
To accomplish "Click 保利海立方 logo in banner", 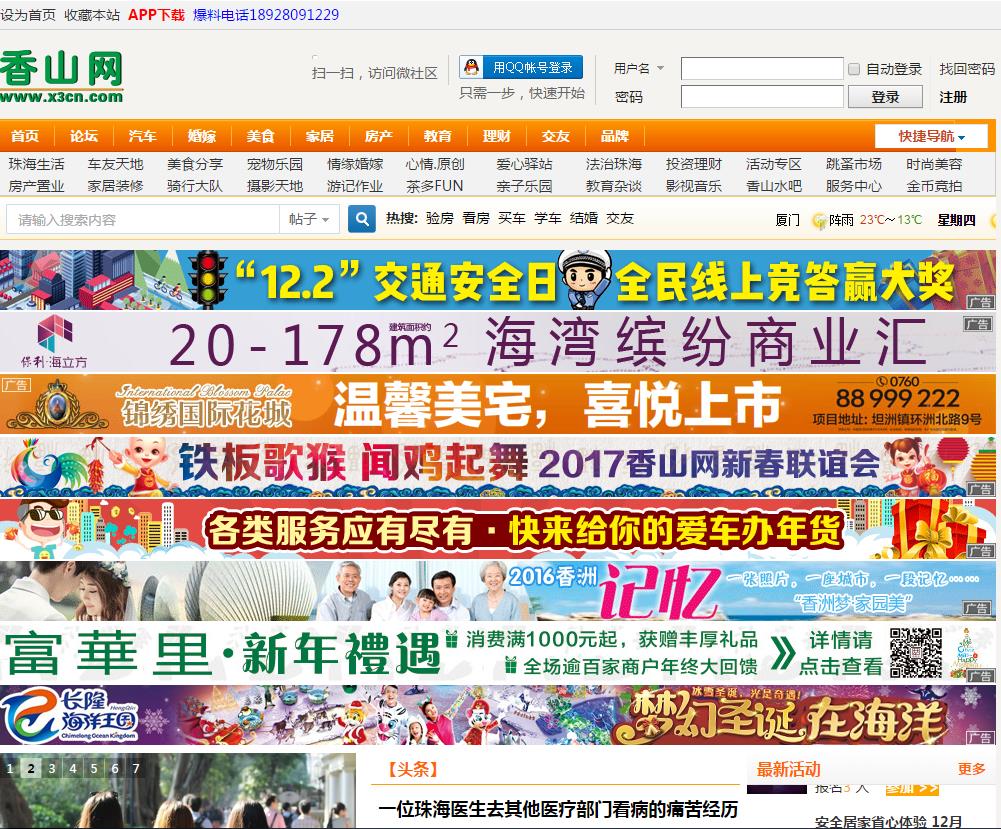I will 54,342.
